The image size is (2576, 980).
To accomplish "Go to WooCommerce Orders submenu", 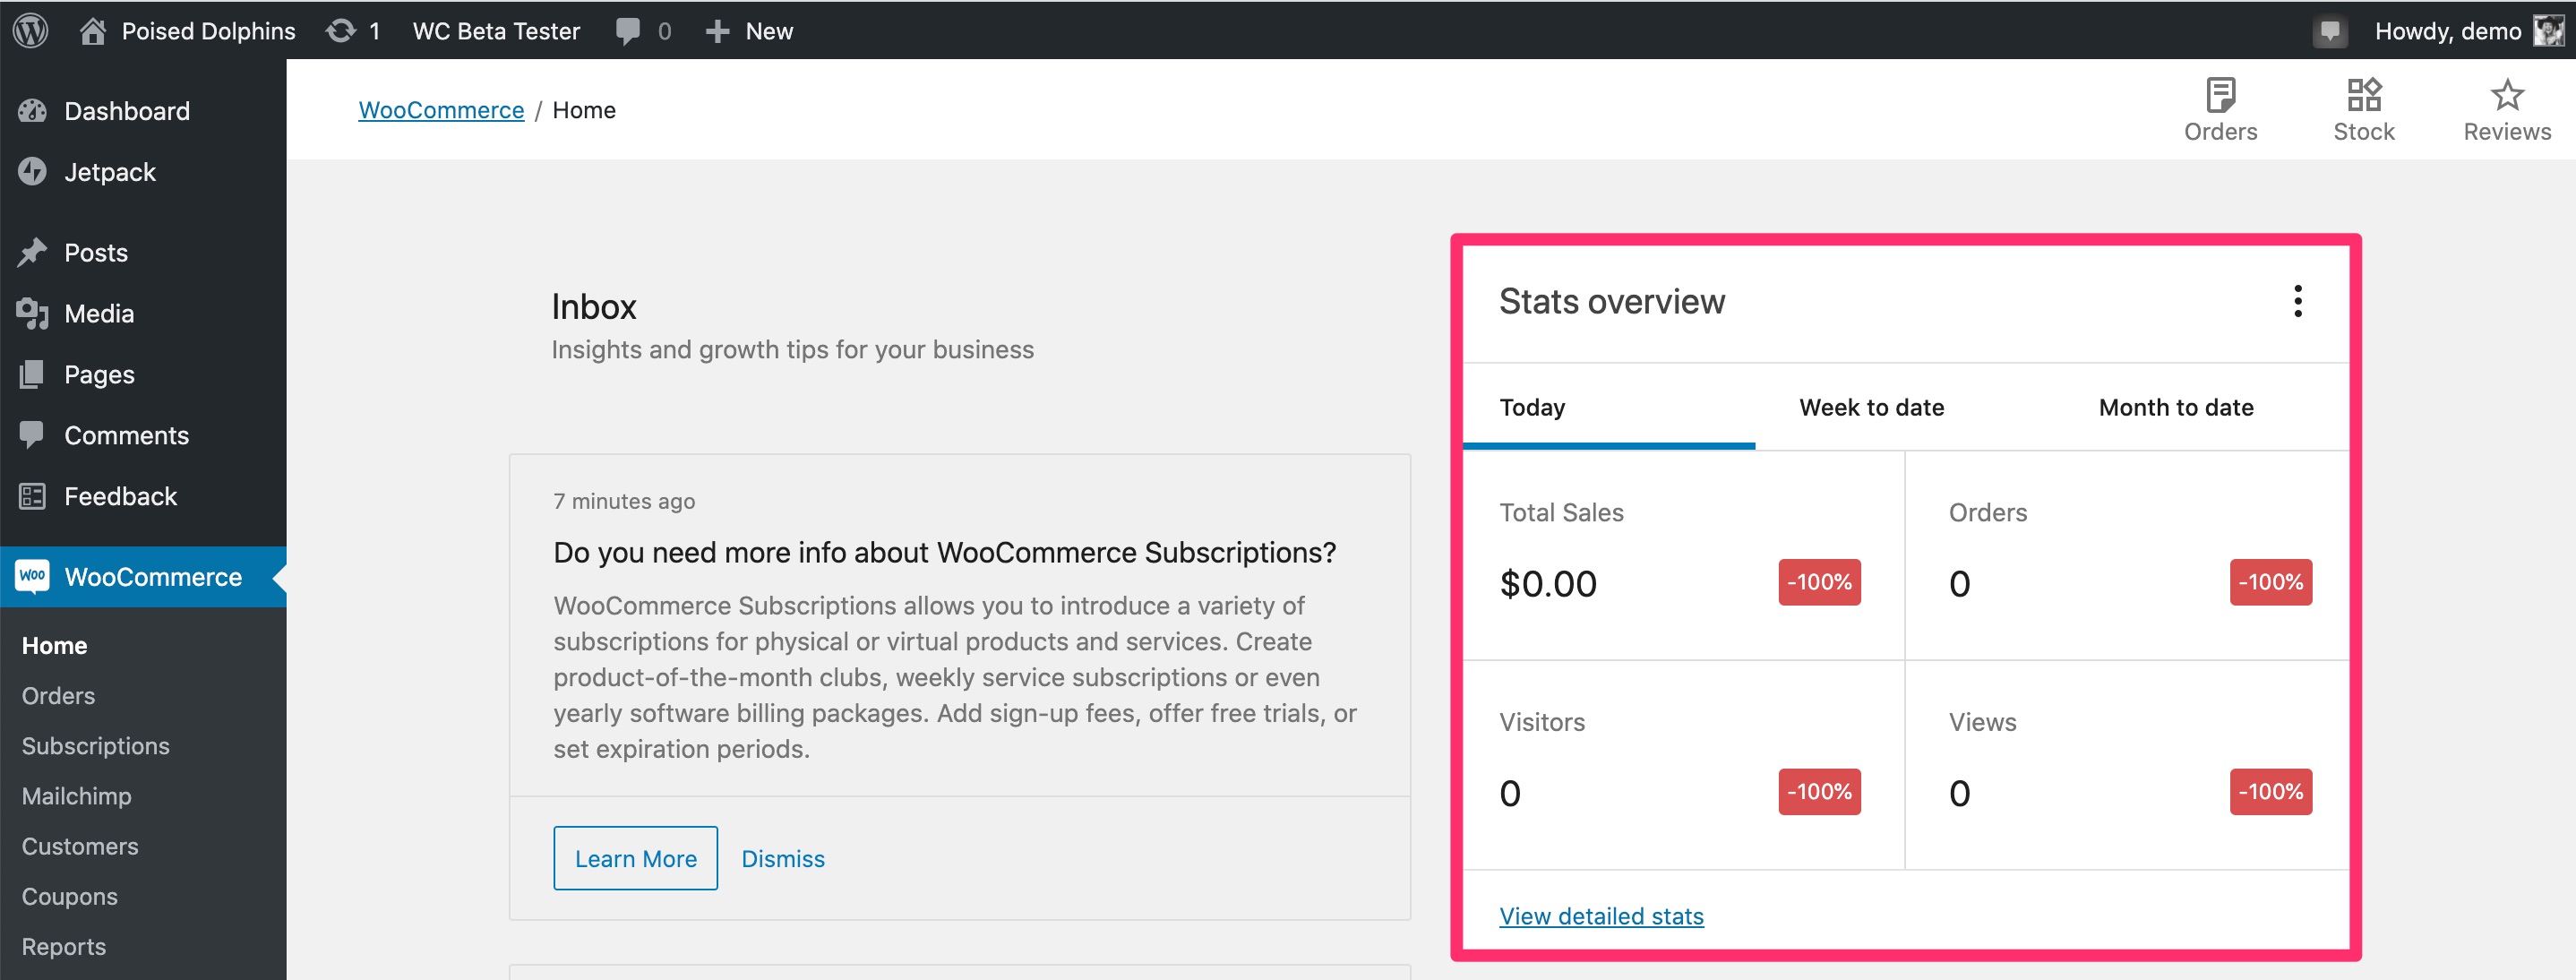I will 58,695.
